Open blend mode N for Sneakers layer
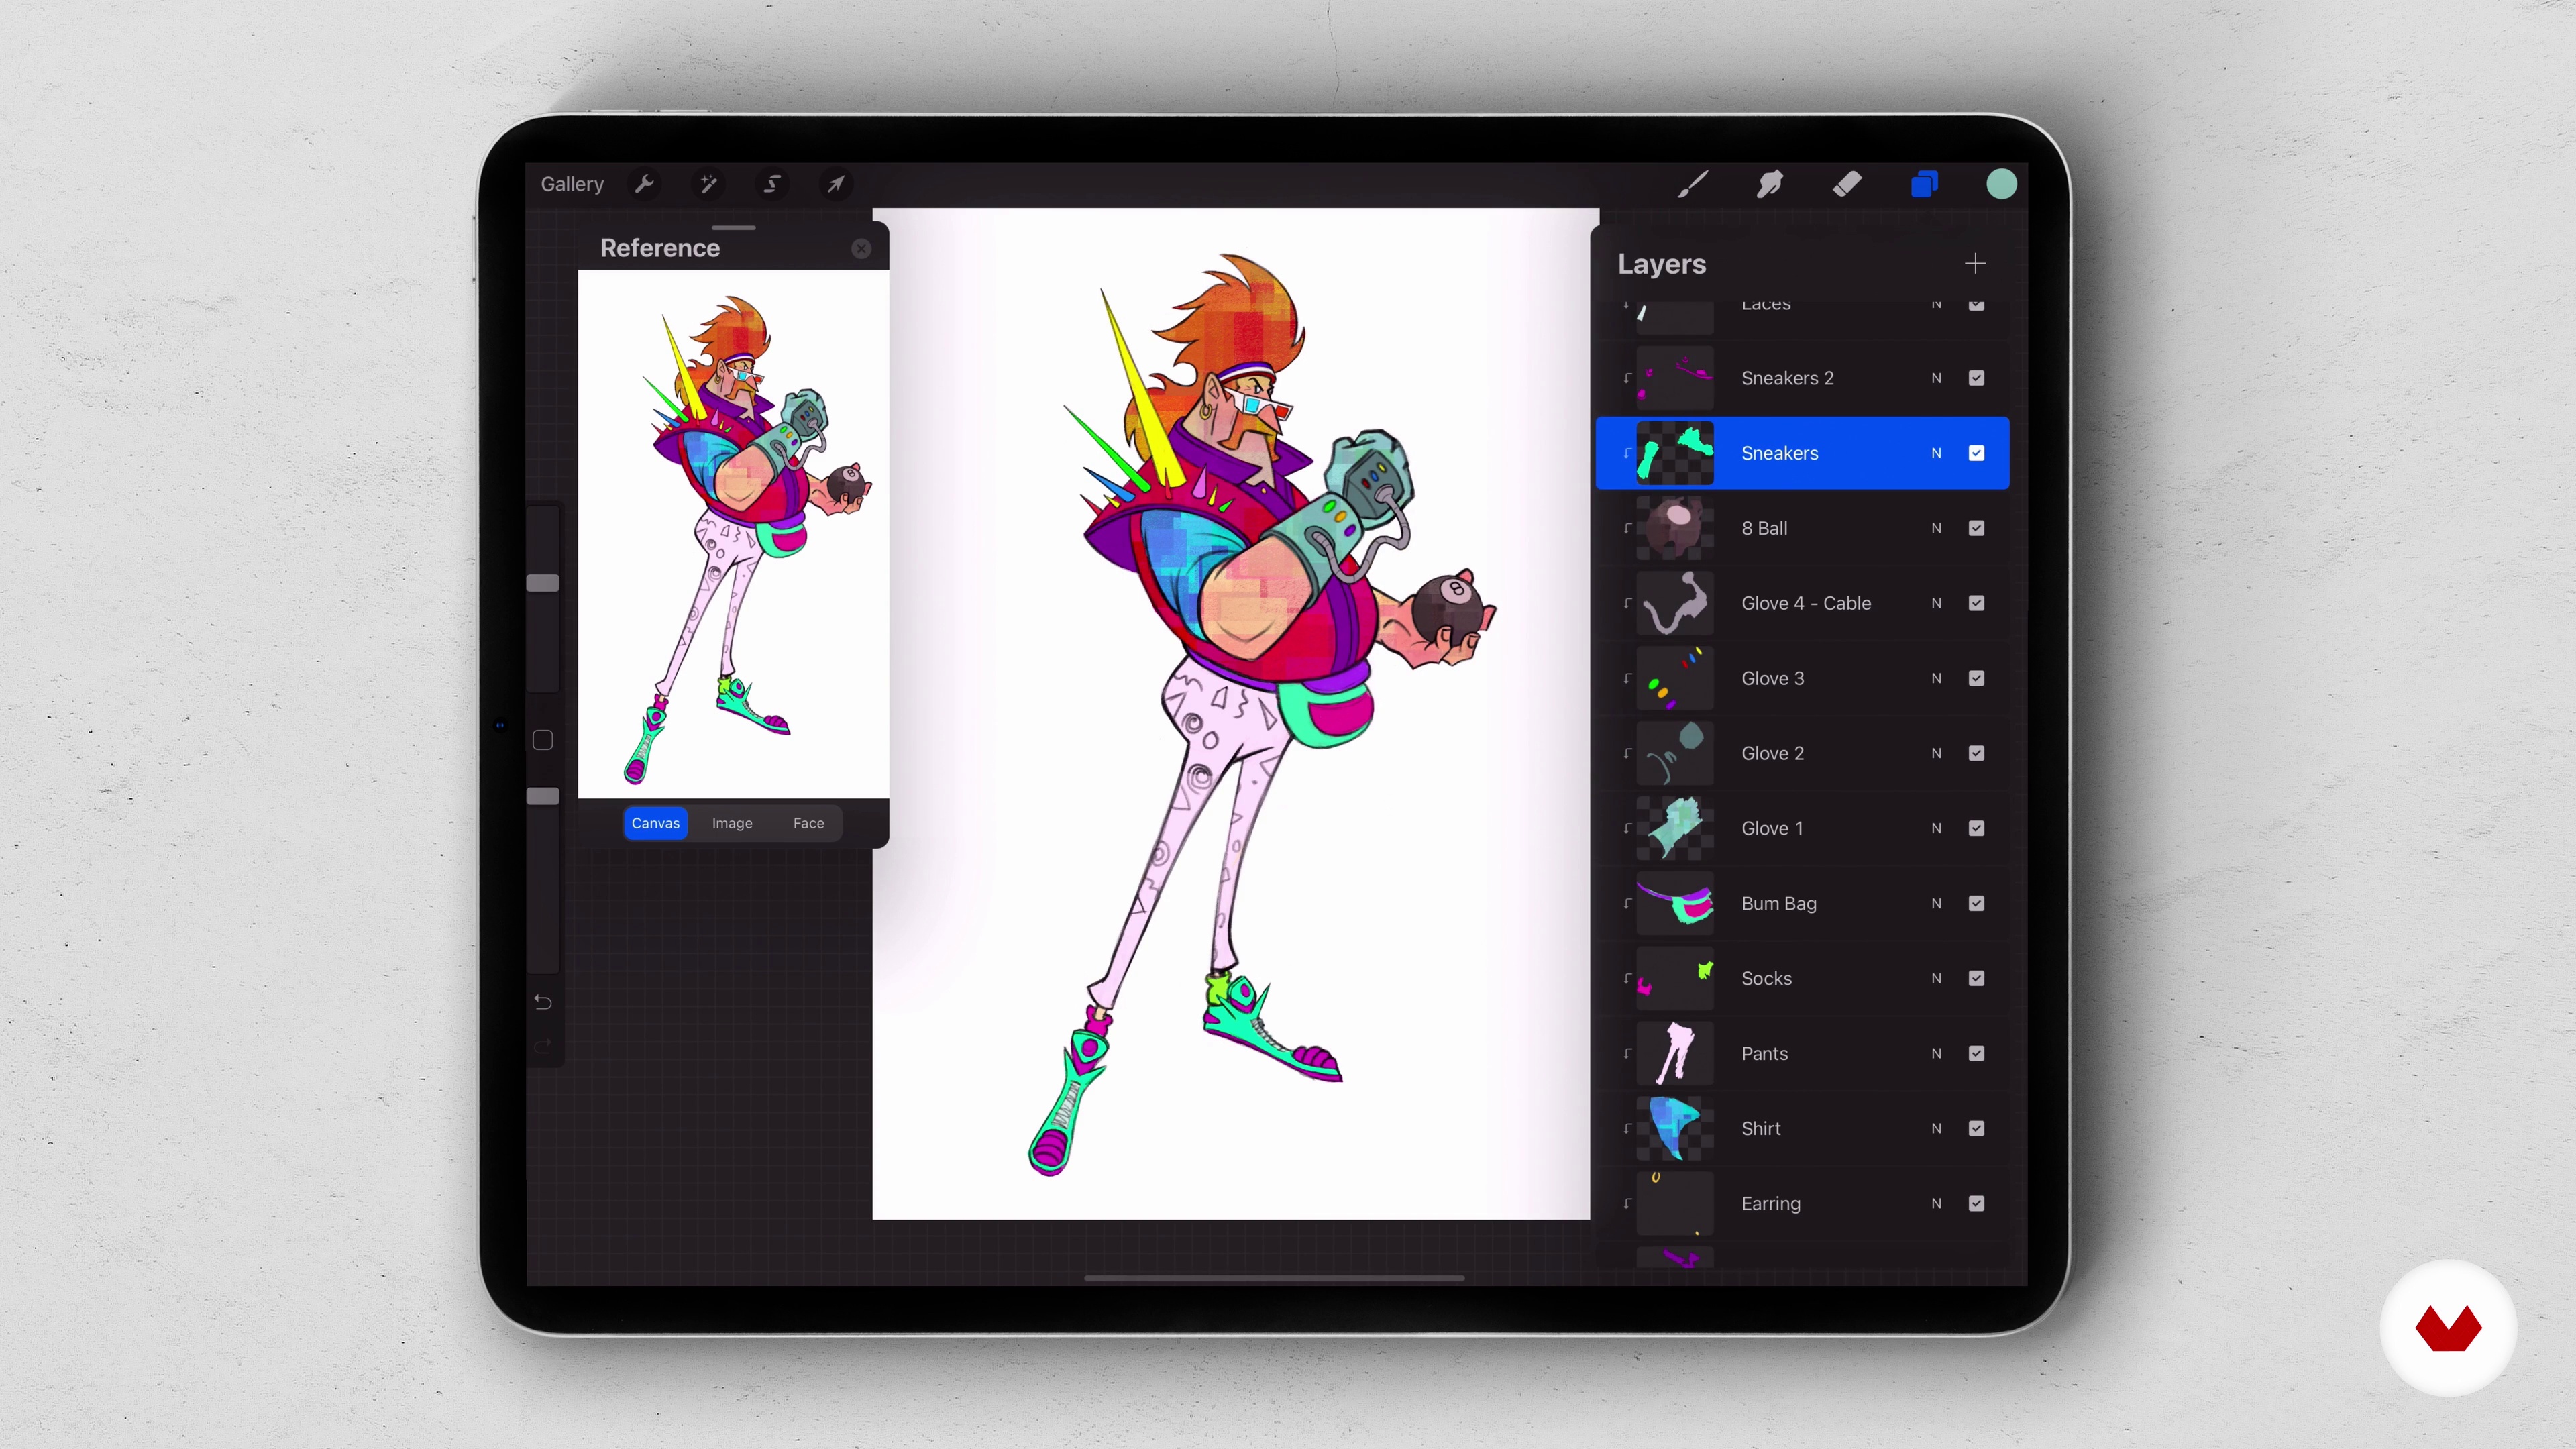This screenshot has height=1449, width=2576. (x=1936, y=453)
